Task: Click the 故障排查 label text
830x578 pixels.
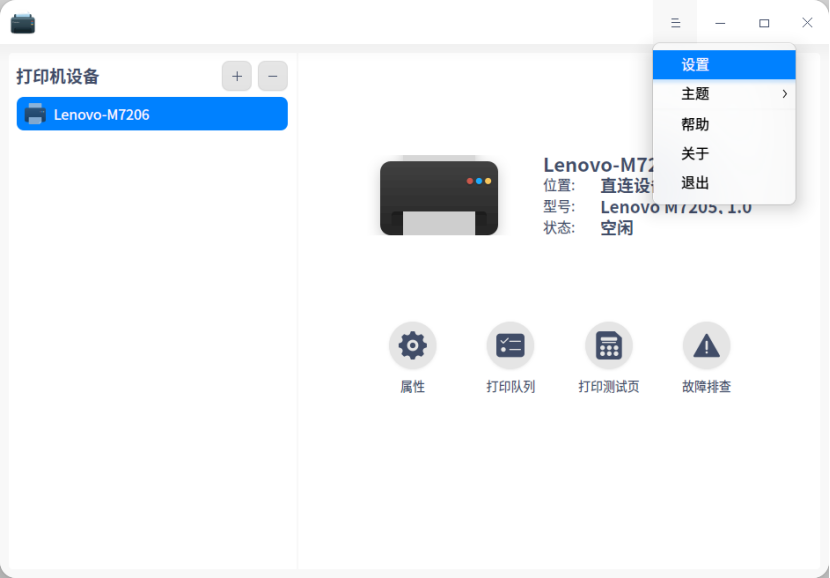Action: (707, 387)
